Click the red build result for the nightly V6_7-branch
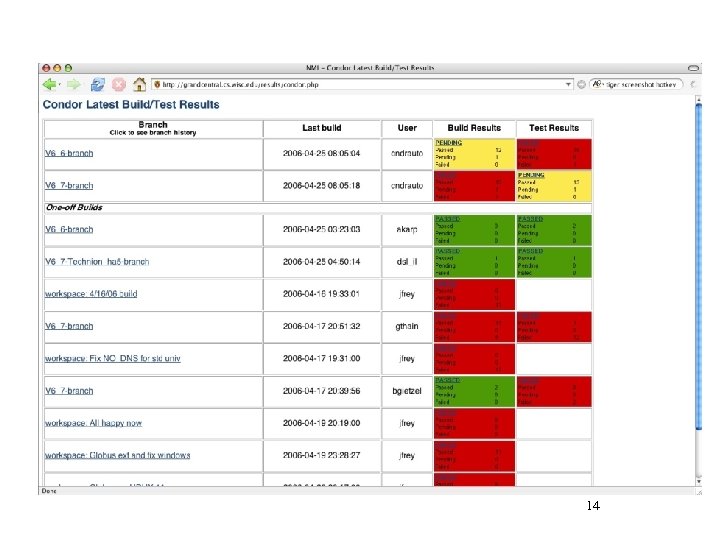Viewport: 720px width, 540px height. click(x=474, y=186)
